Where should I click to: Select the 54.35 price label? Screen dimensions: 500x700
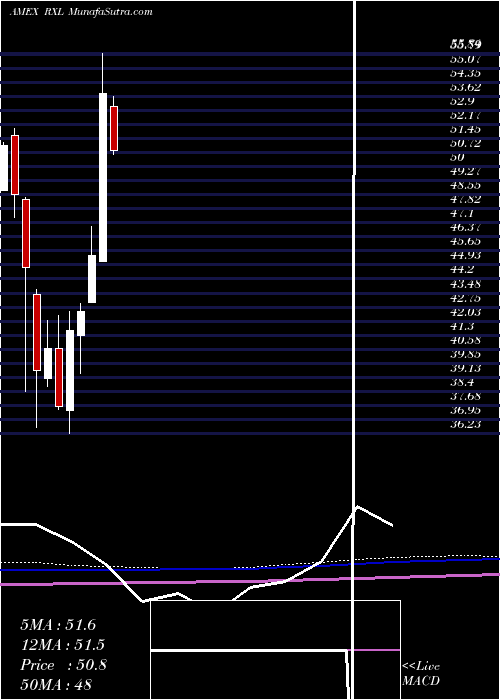[465, 72]
